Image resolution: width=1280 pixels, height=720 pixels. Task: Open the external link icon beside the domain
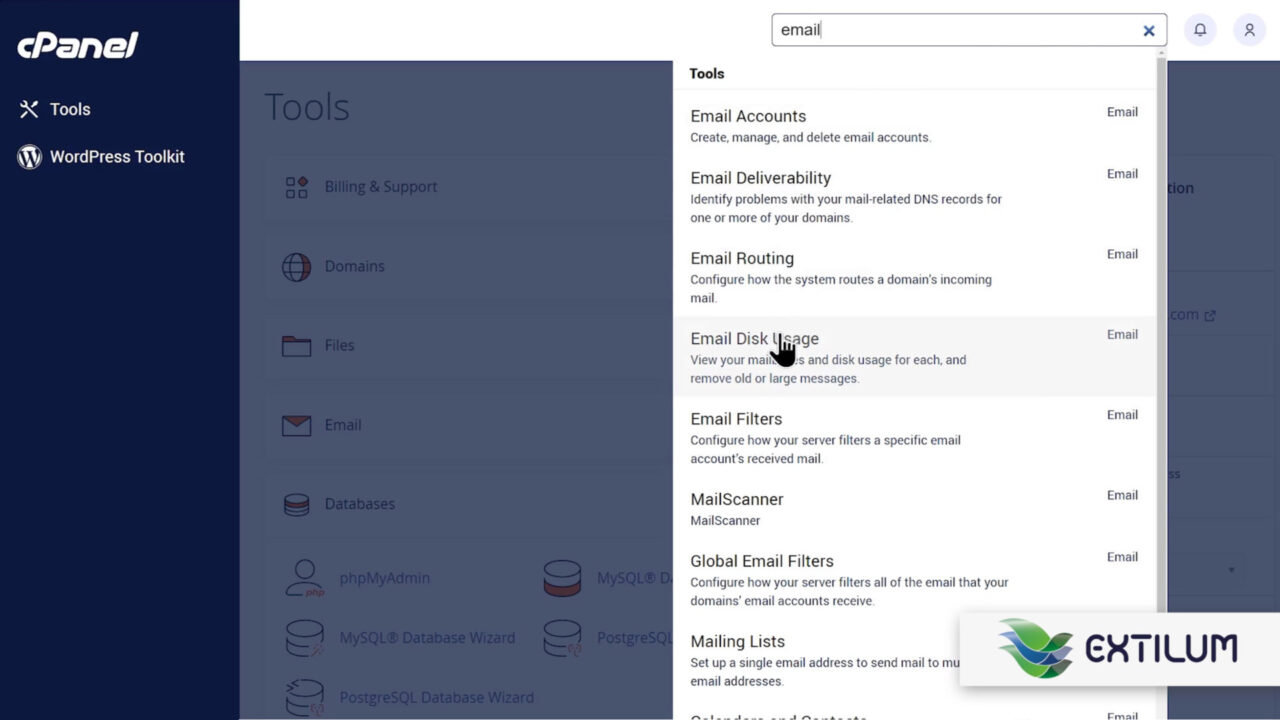pyautogui.click(x=1211, y=314)
